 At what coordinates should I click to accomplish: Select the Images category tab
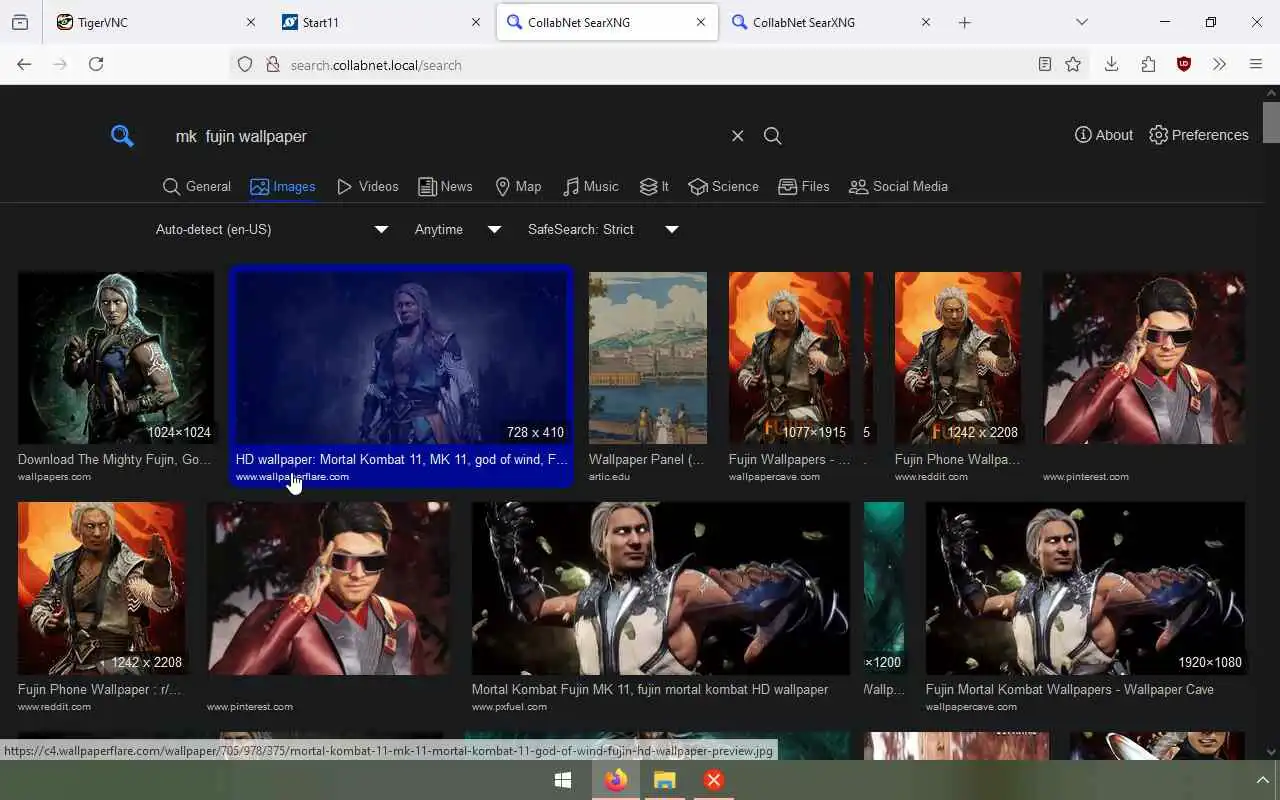click(x=283, y=186)
